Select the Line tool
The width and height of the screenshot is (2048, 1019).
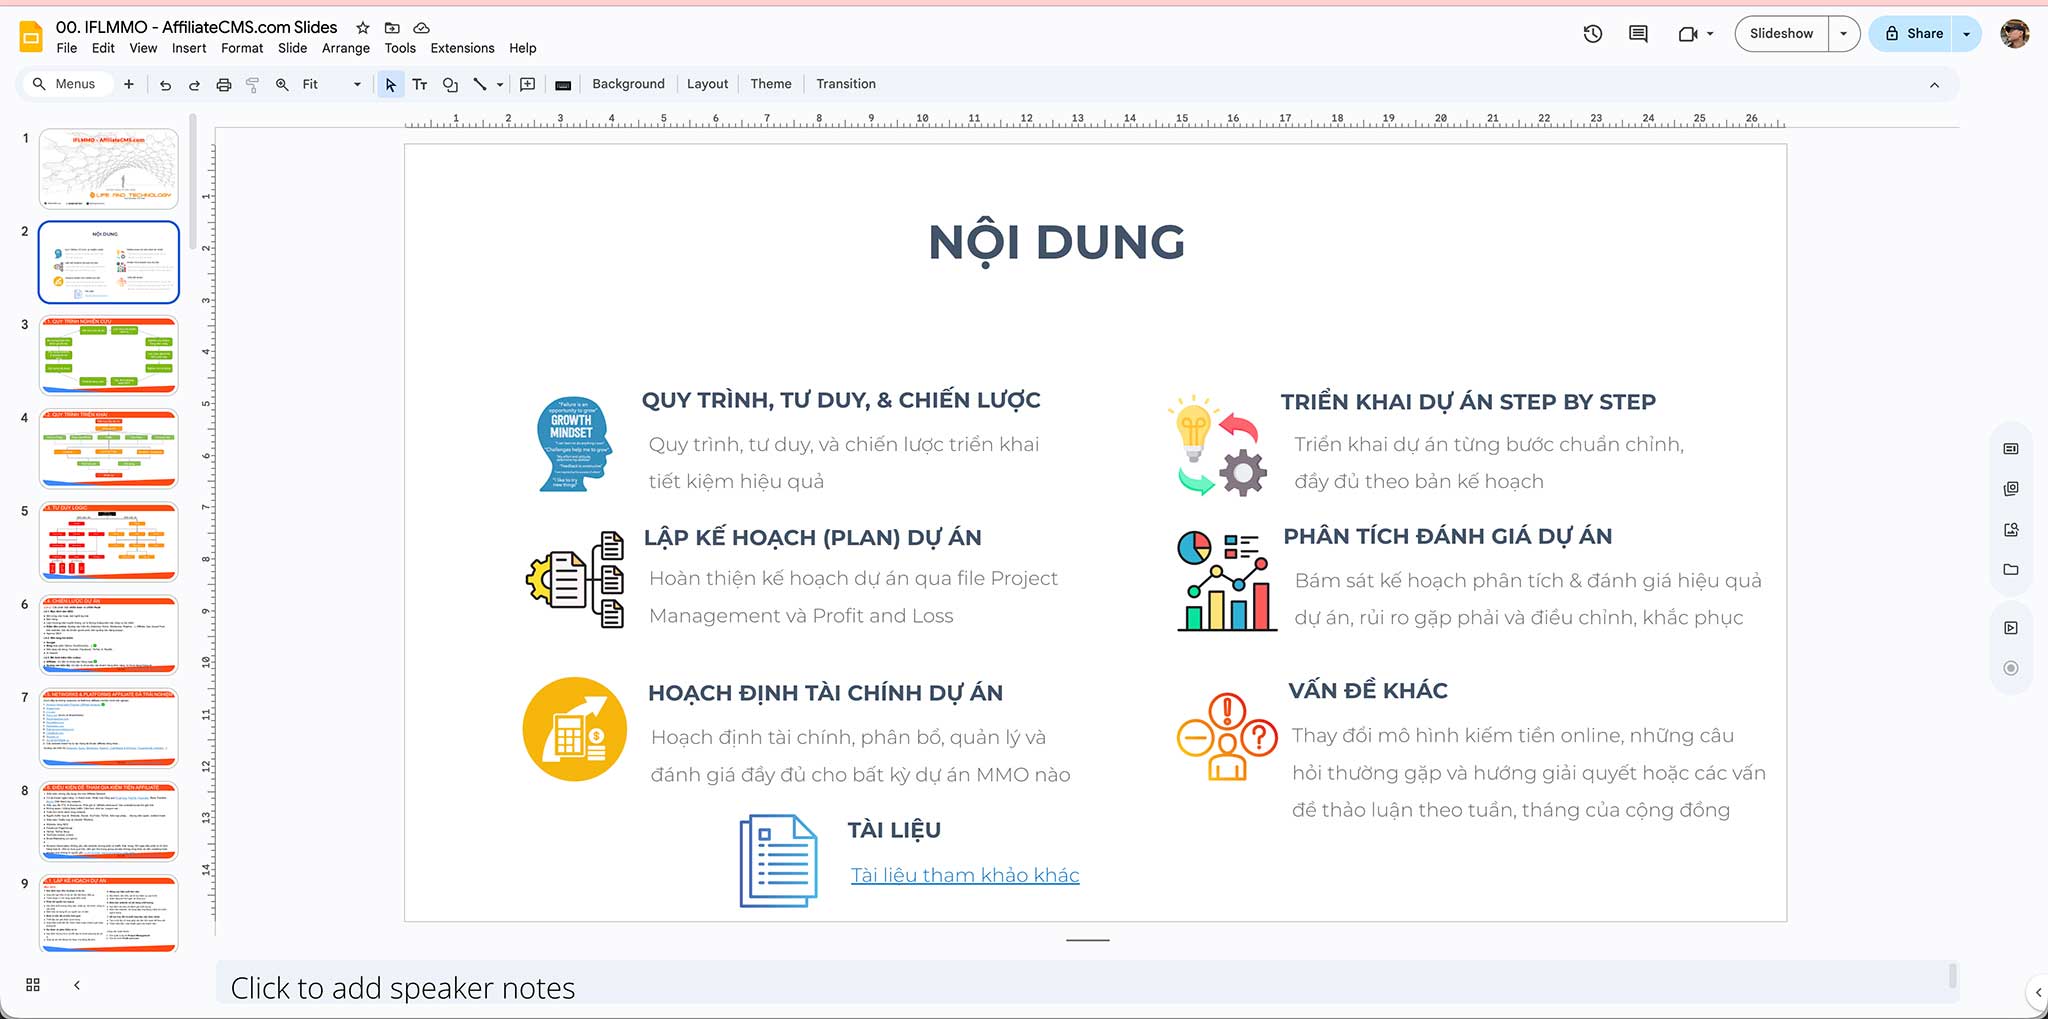(480, 85)
